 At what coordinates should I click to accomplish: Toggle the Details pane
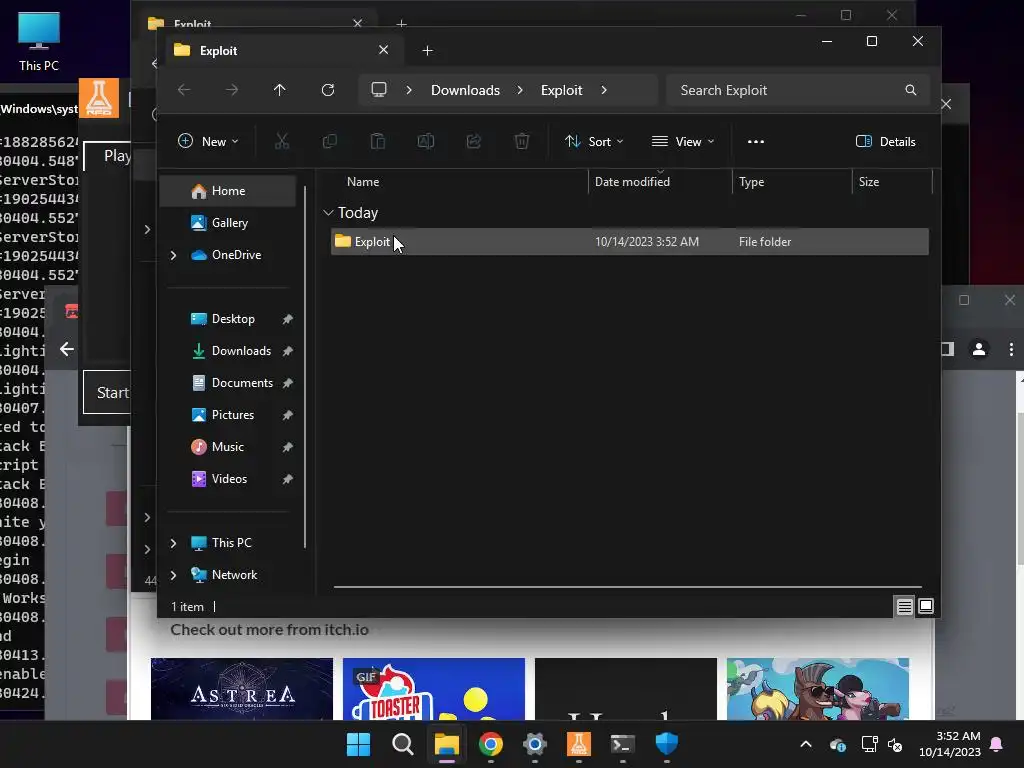pos(886,142)
